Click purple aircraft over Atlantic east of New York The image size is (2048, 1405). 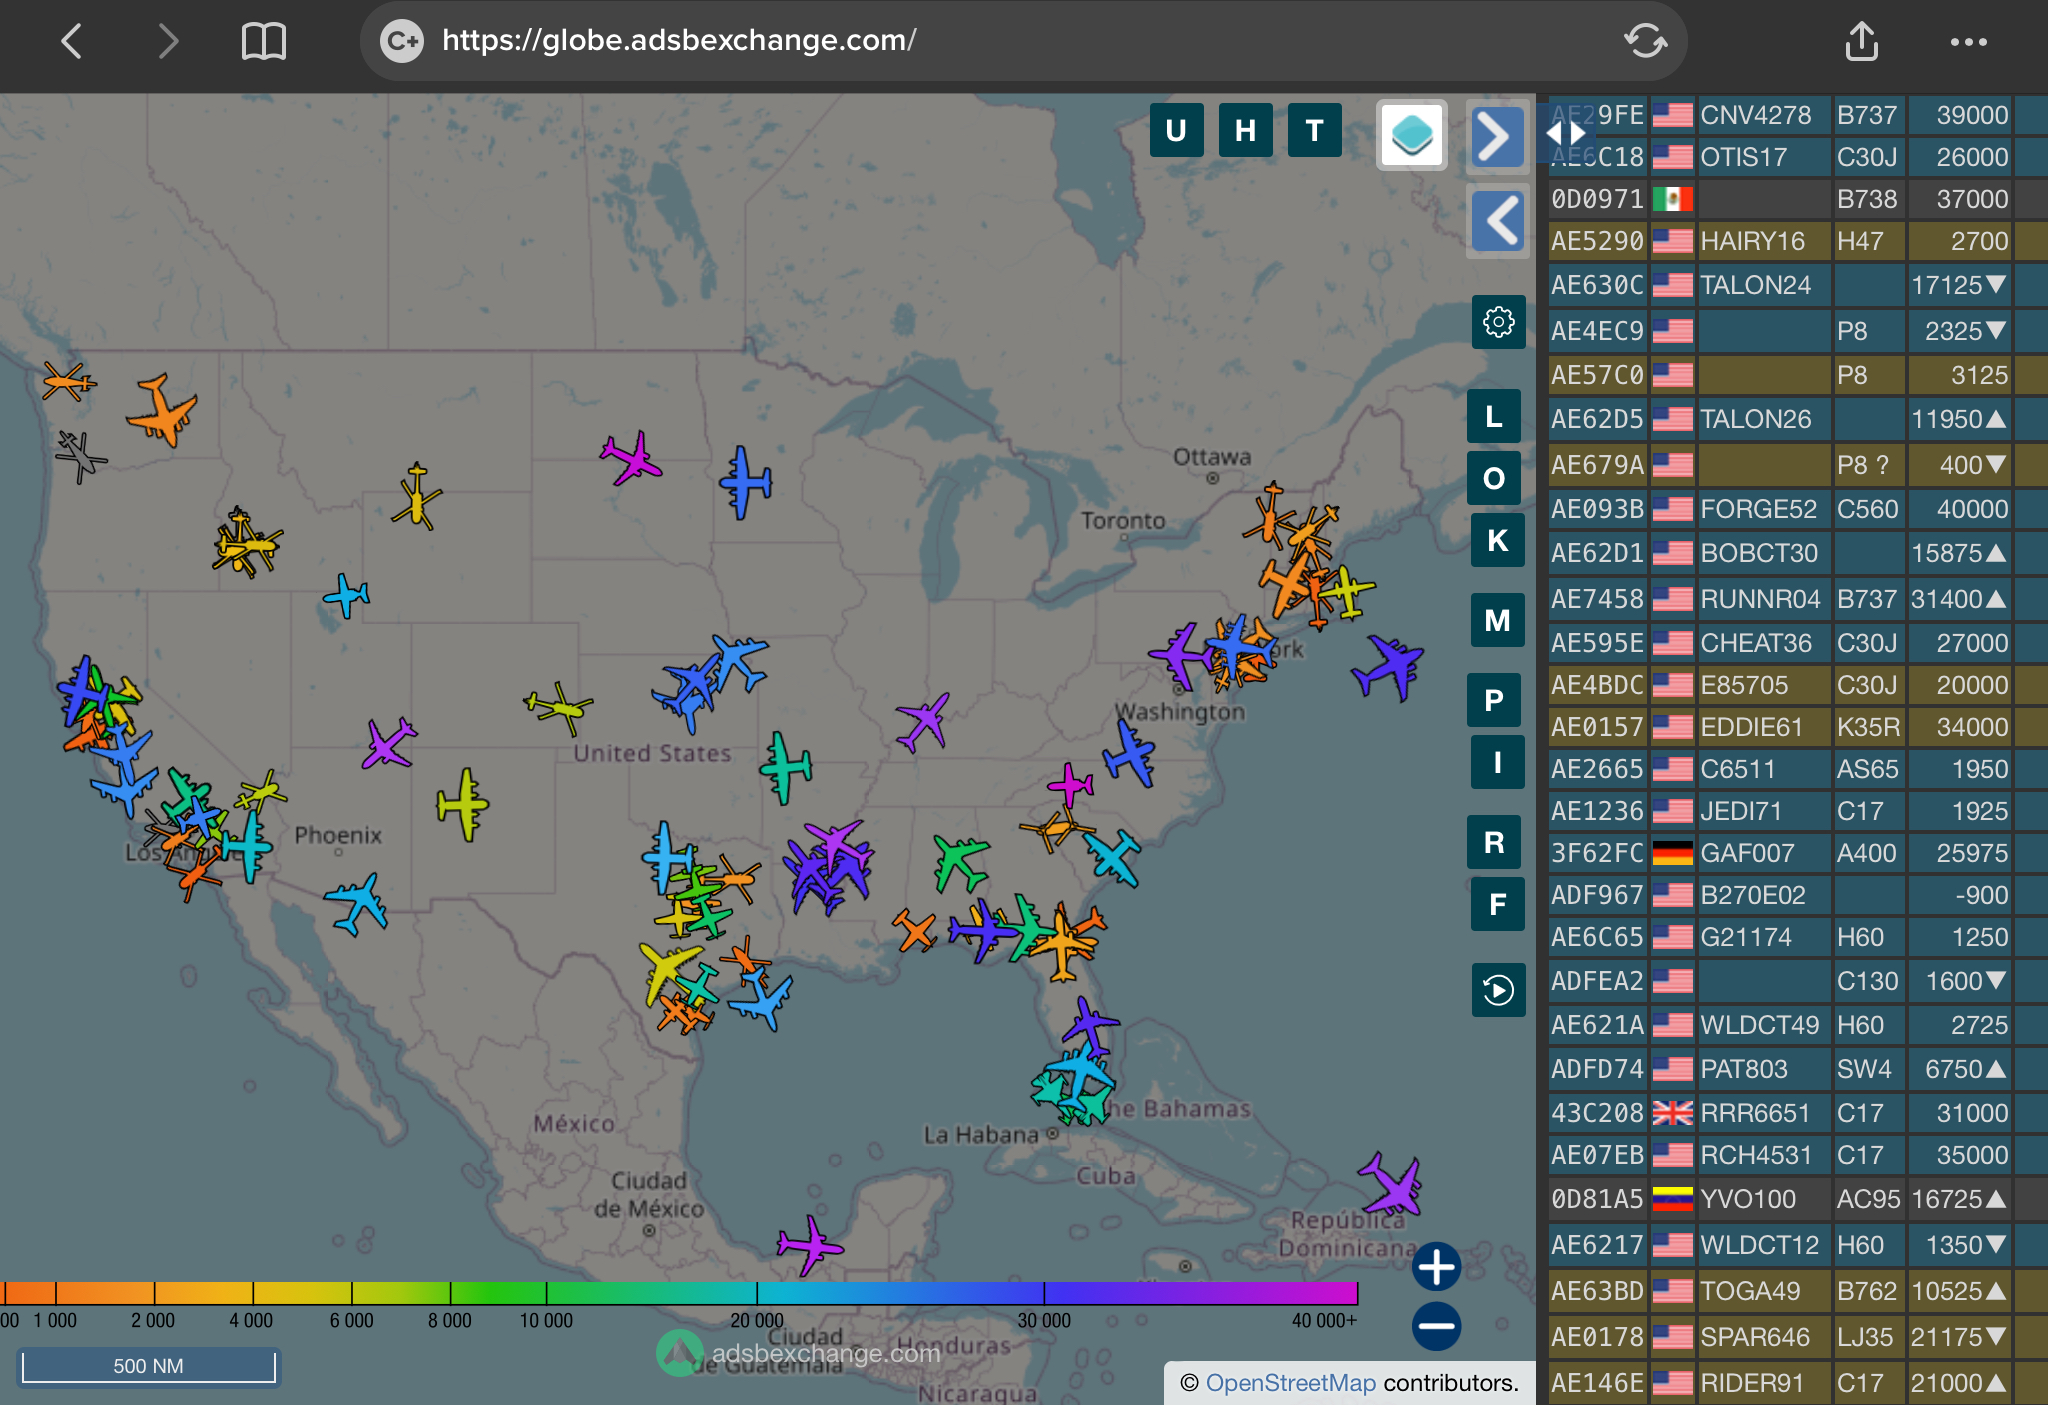coord(1388,666)
